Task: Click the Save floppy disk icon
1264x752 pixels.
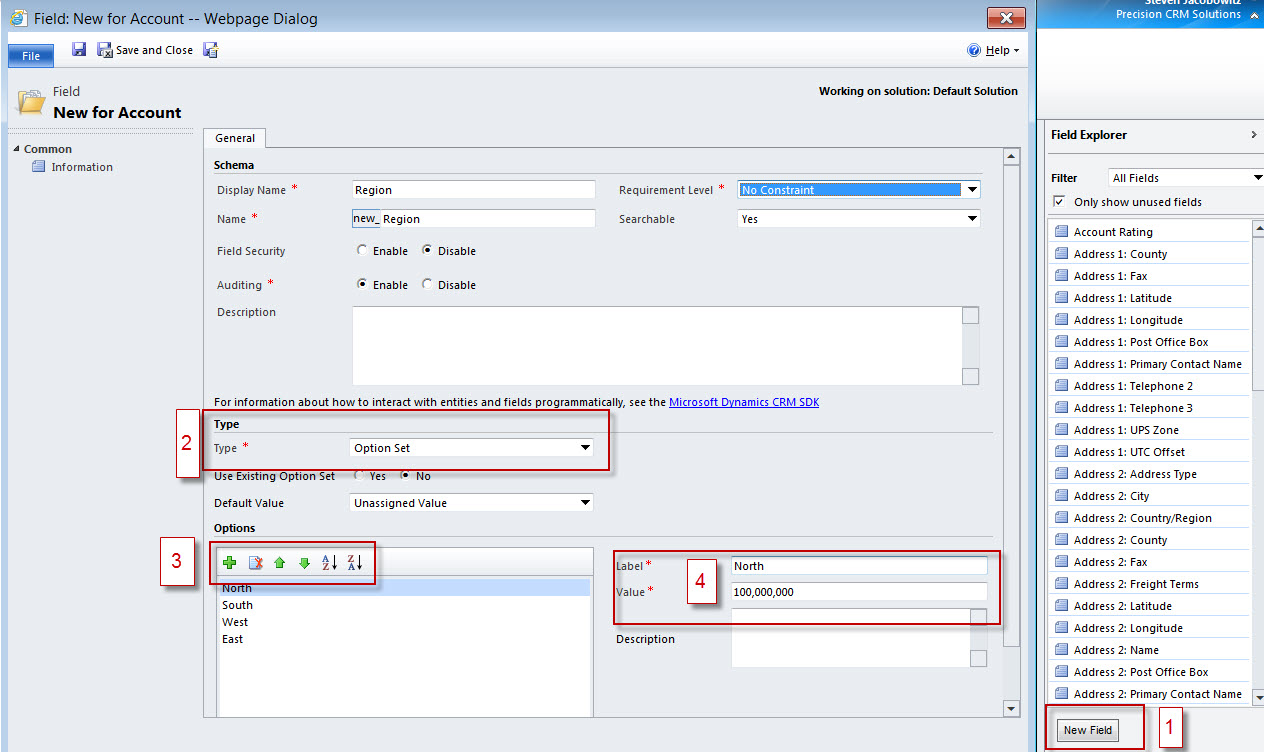Action: pyautogui.click(x=79, y=49)
